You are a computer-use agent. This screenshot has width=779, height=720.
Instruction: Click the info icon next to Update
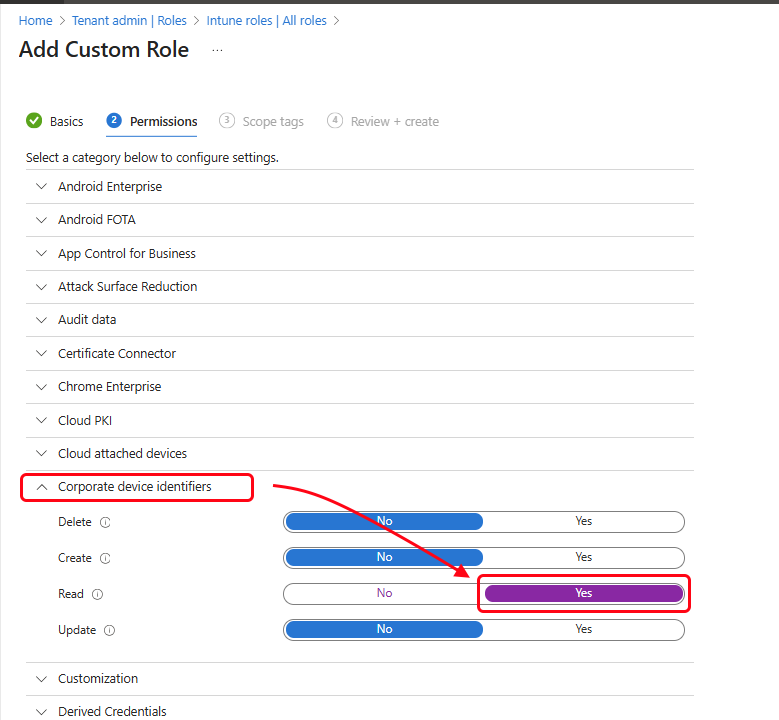(109, 630)
